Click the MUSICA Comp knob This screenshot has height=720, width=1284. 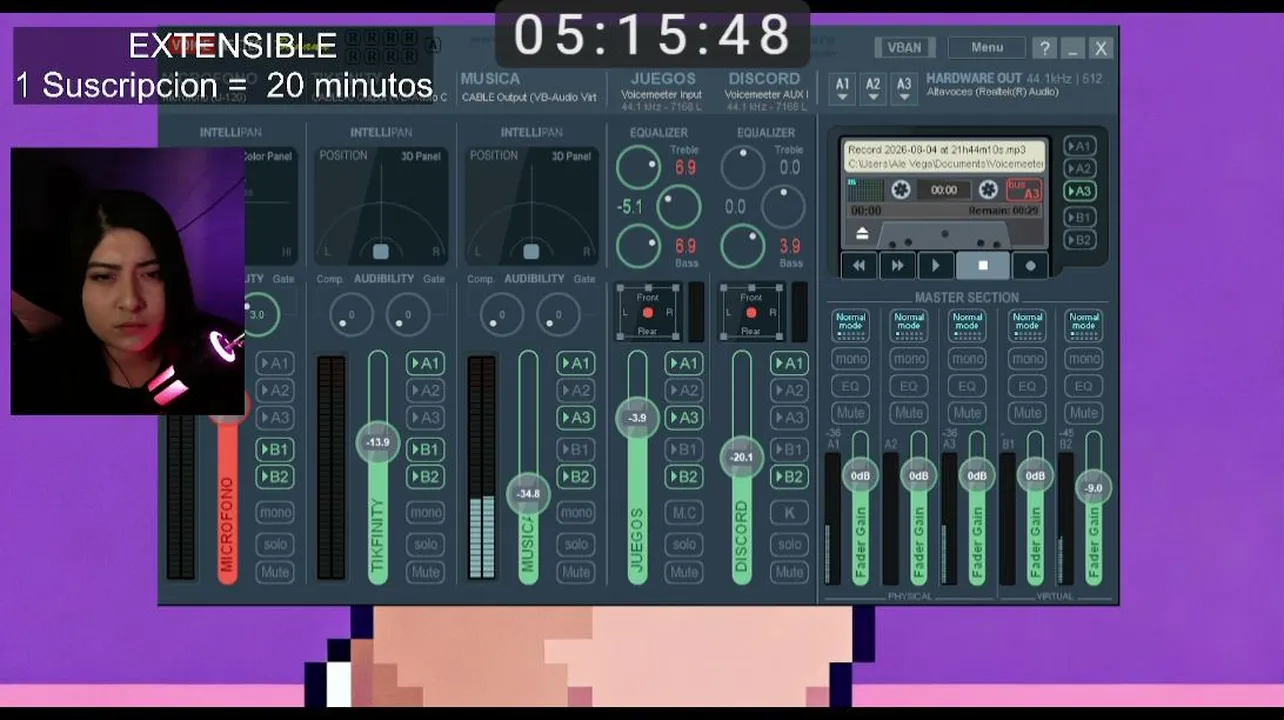coord(502,315)
